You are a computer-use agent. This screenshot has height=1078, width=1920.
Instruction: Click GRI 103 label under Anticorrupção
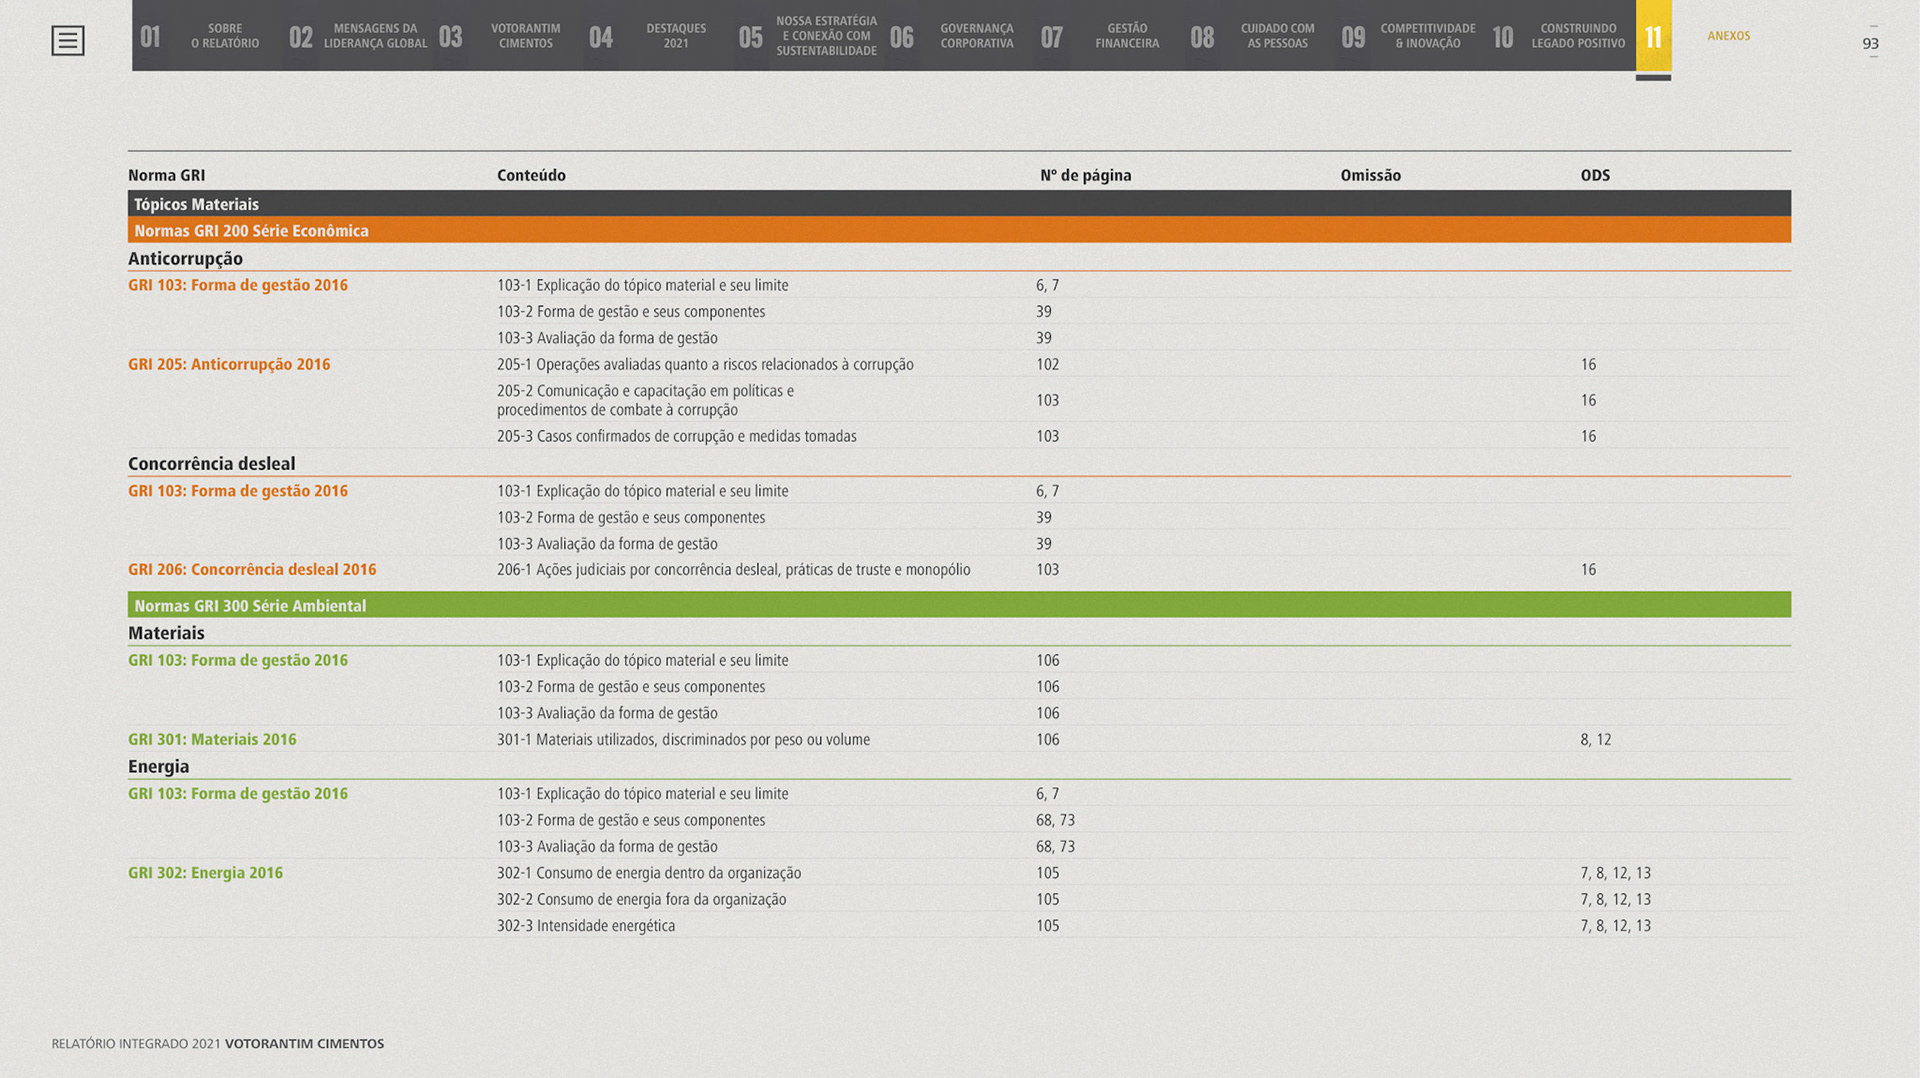[x=238, y=285]
